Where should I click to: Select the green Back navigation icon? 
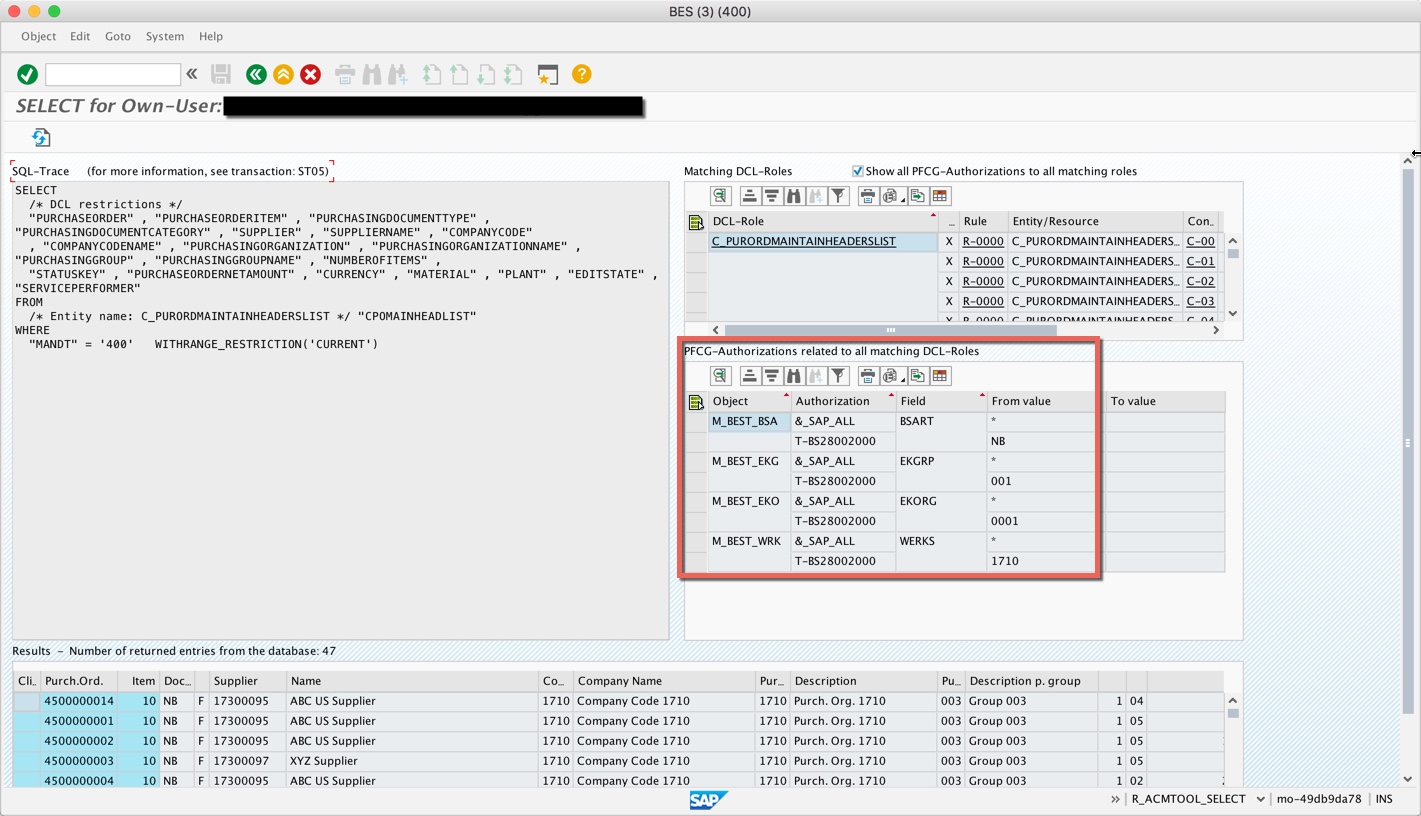pyautogui.click(x=254, y=73)
